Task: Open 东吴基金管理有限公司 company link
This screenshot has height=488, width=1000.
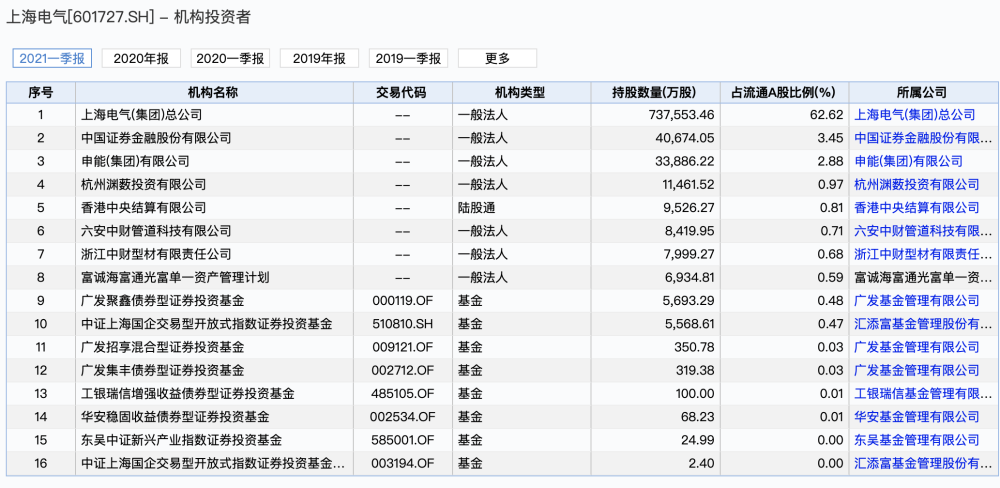Action: (x=916, y=440)
